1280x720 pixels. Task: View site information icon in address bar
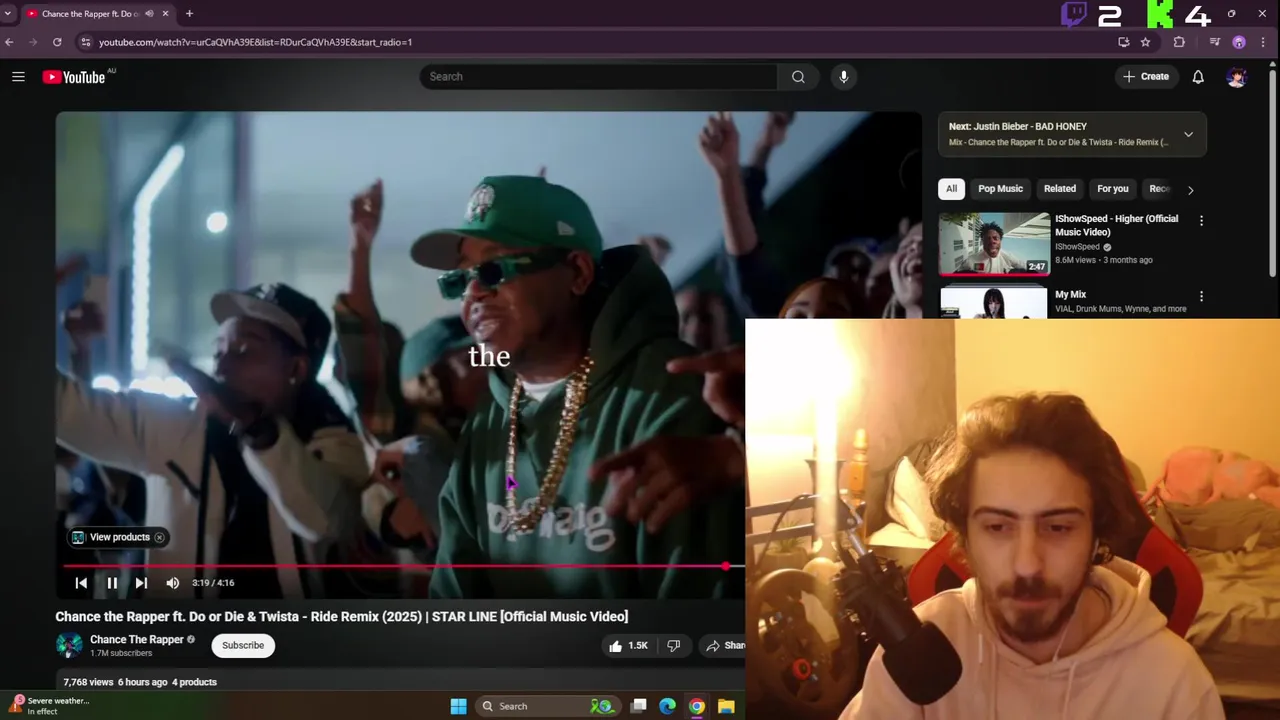pyautogui.click(x=86, y=42)
